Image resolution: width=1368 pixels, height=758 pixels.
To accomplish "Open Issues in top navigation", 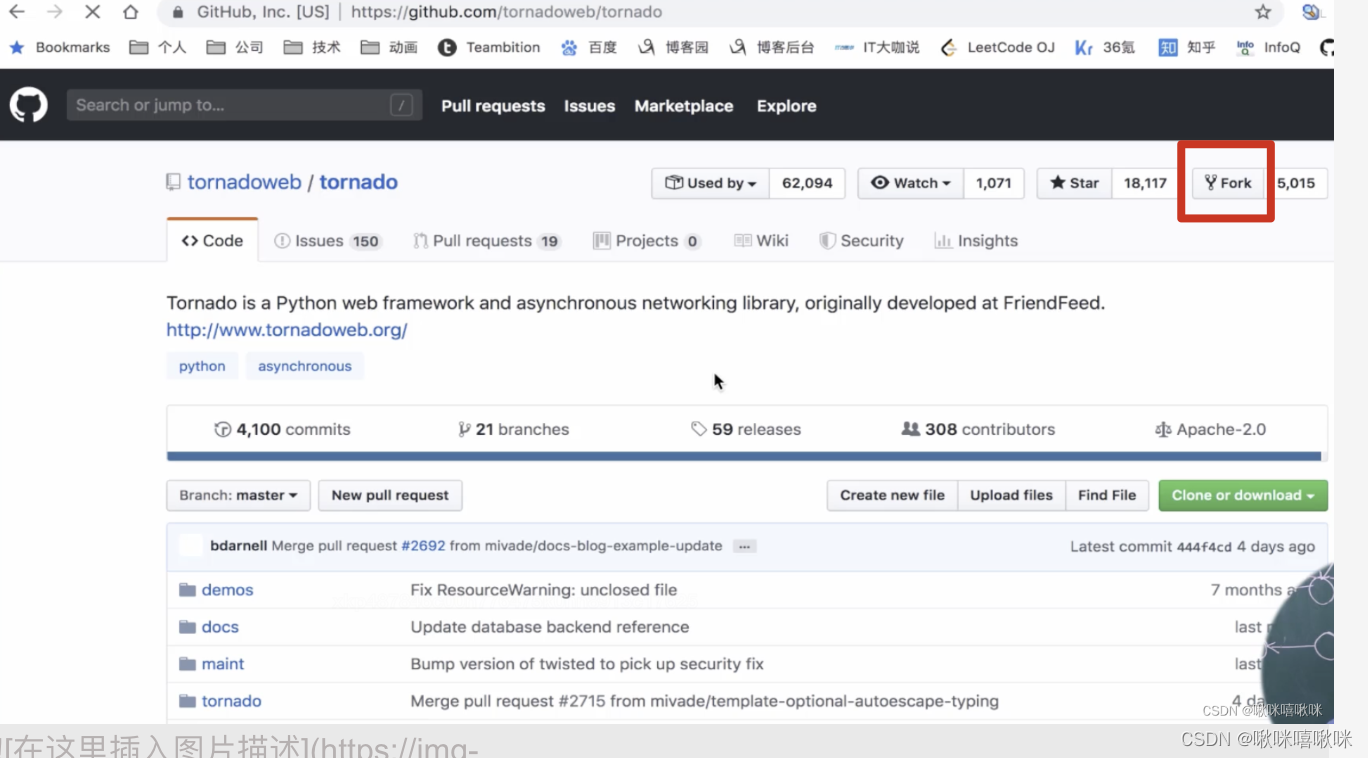I will (589, 106).
